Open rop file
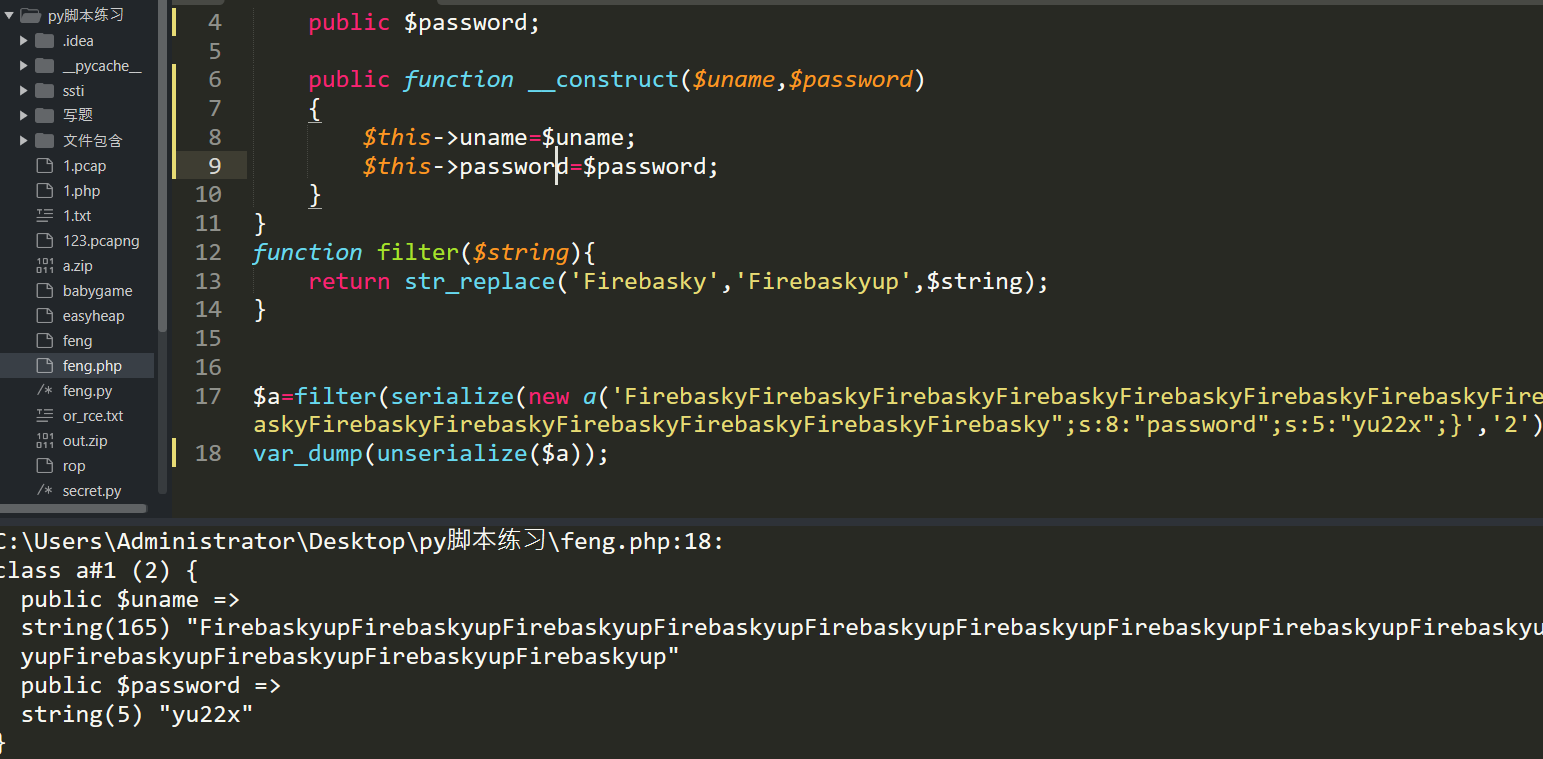1543x759 pixels. (x=74, y=466)
